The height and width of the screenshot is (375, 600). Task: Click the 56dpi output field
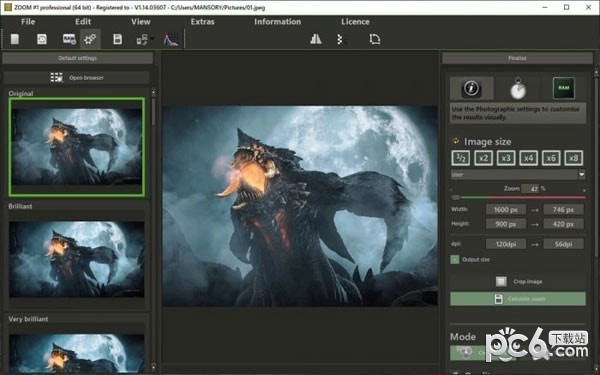[x=563, y=244]
